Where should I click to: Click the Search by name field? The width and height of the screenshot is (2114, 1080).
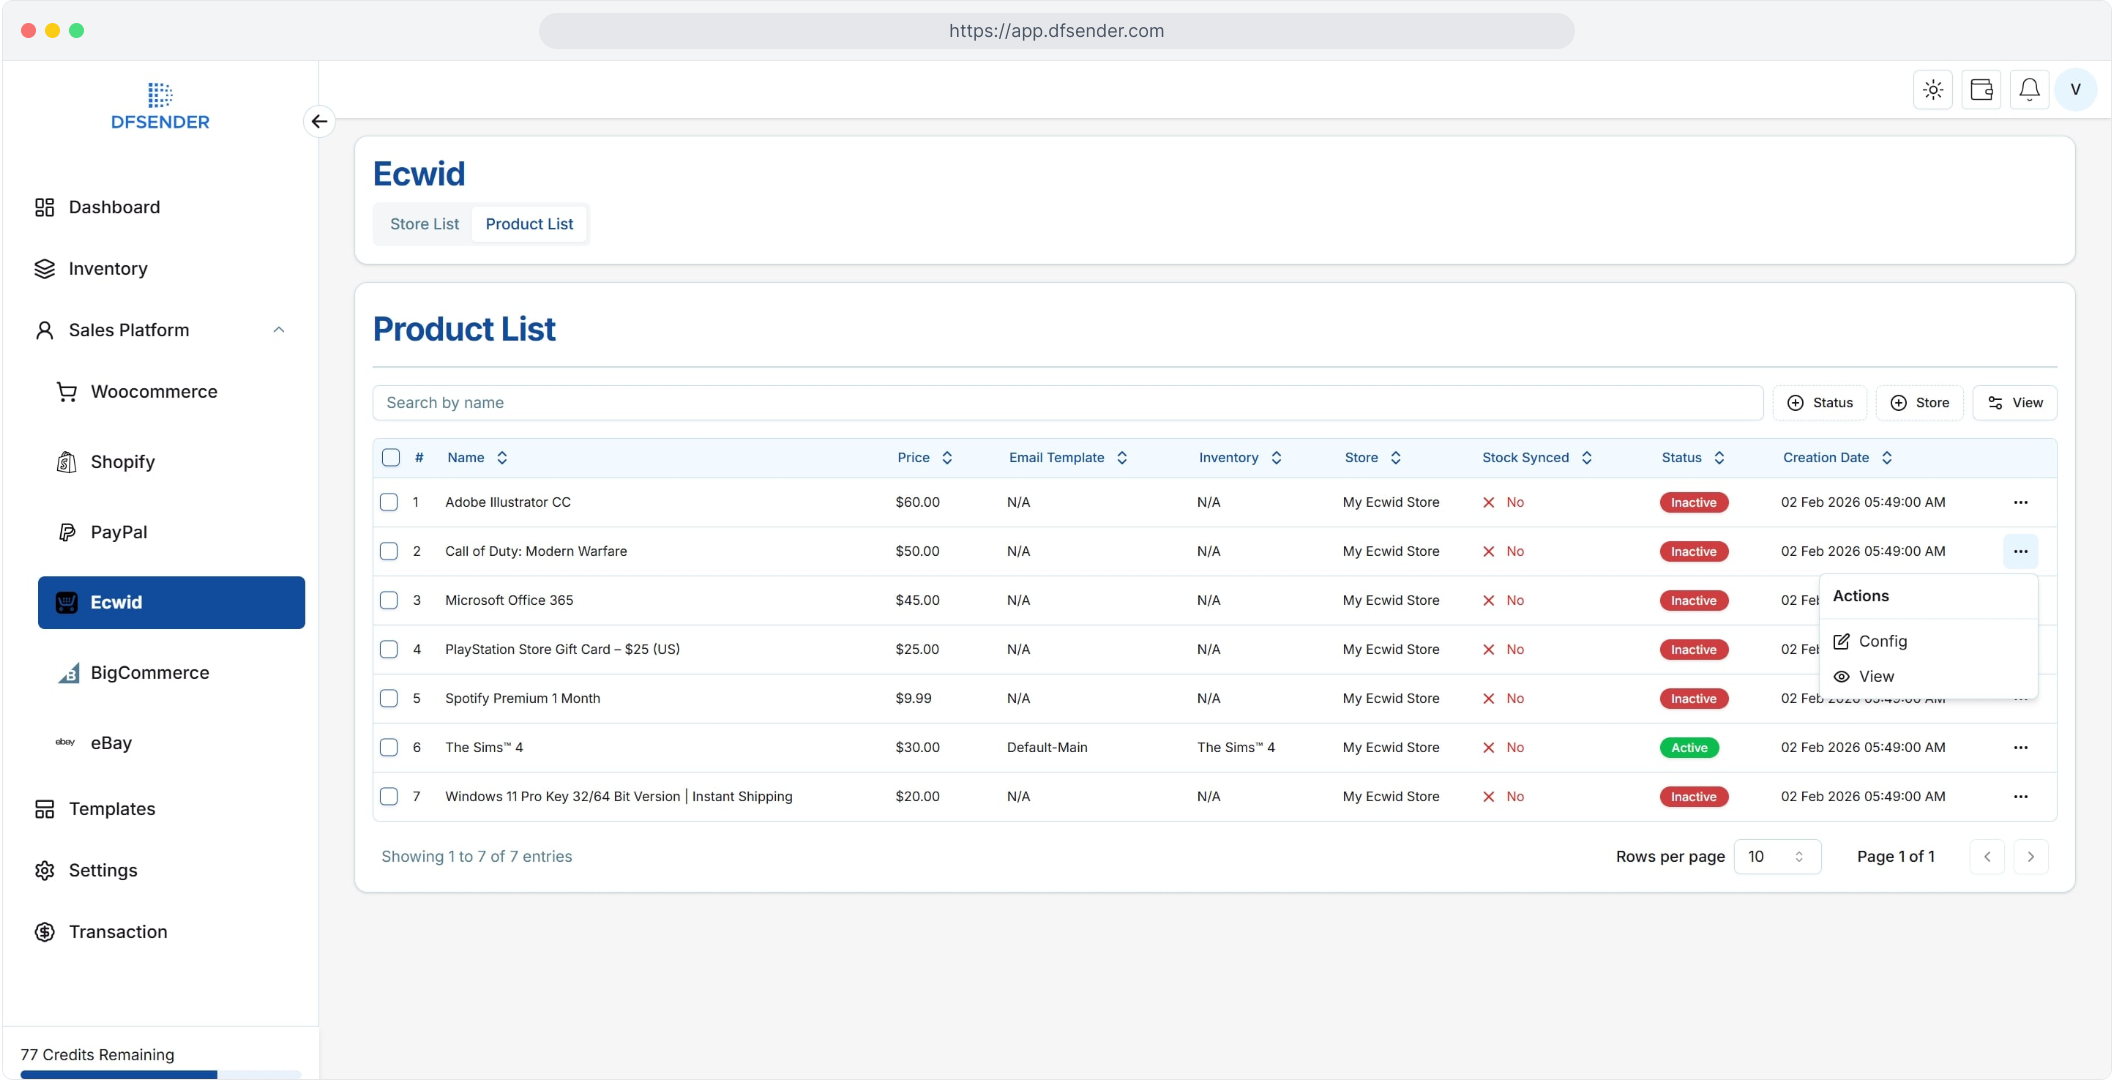point(1067,403)
